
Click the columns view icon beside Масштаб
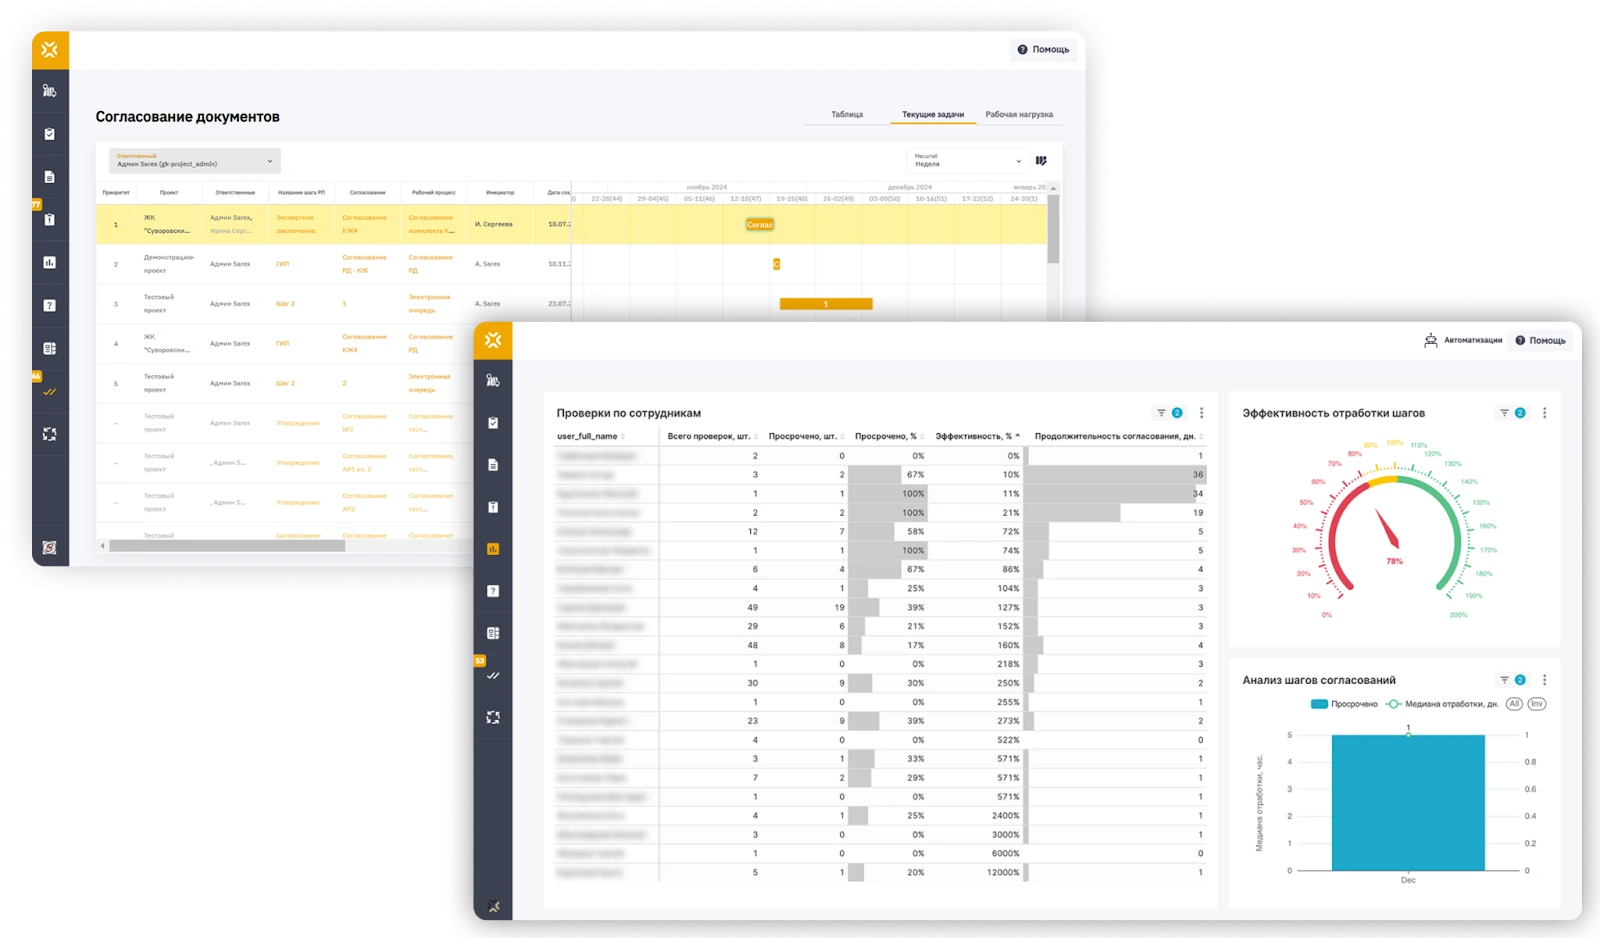[1041, 161]
